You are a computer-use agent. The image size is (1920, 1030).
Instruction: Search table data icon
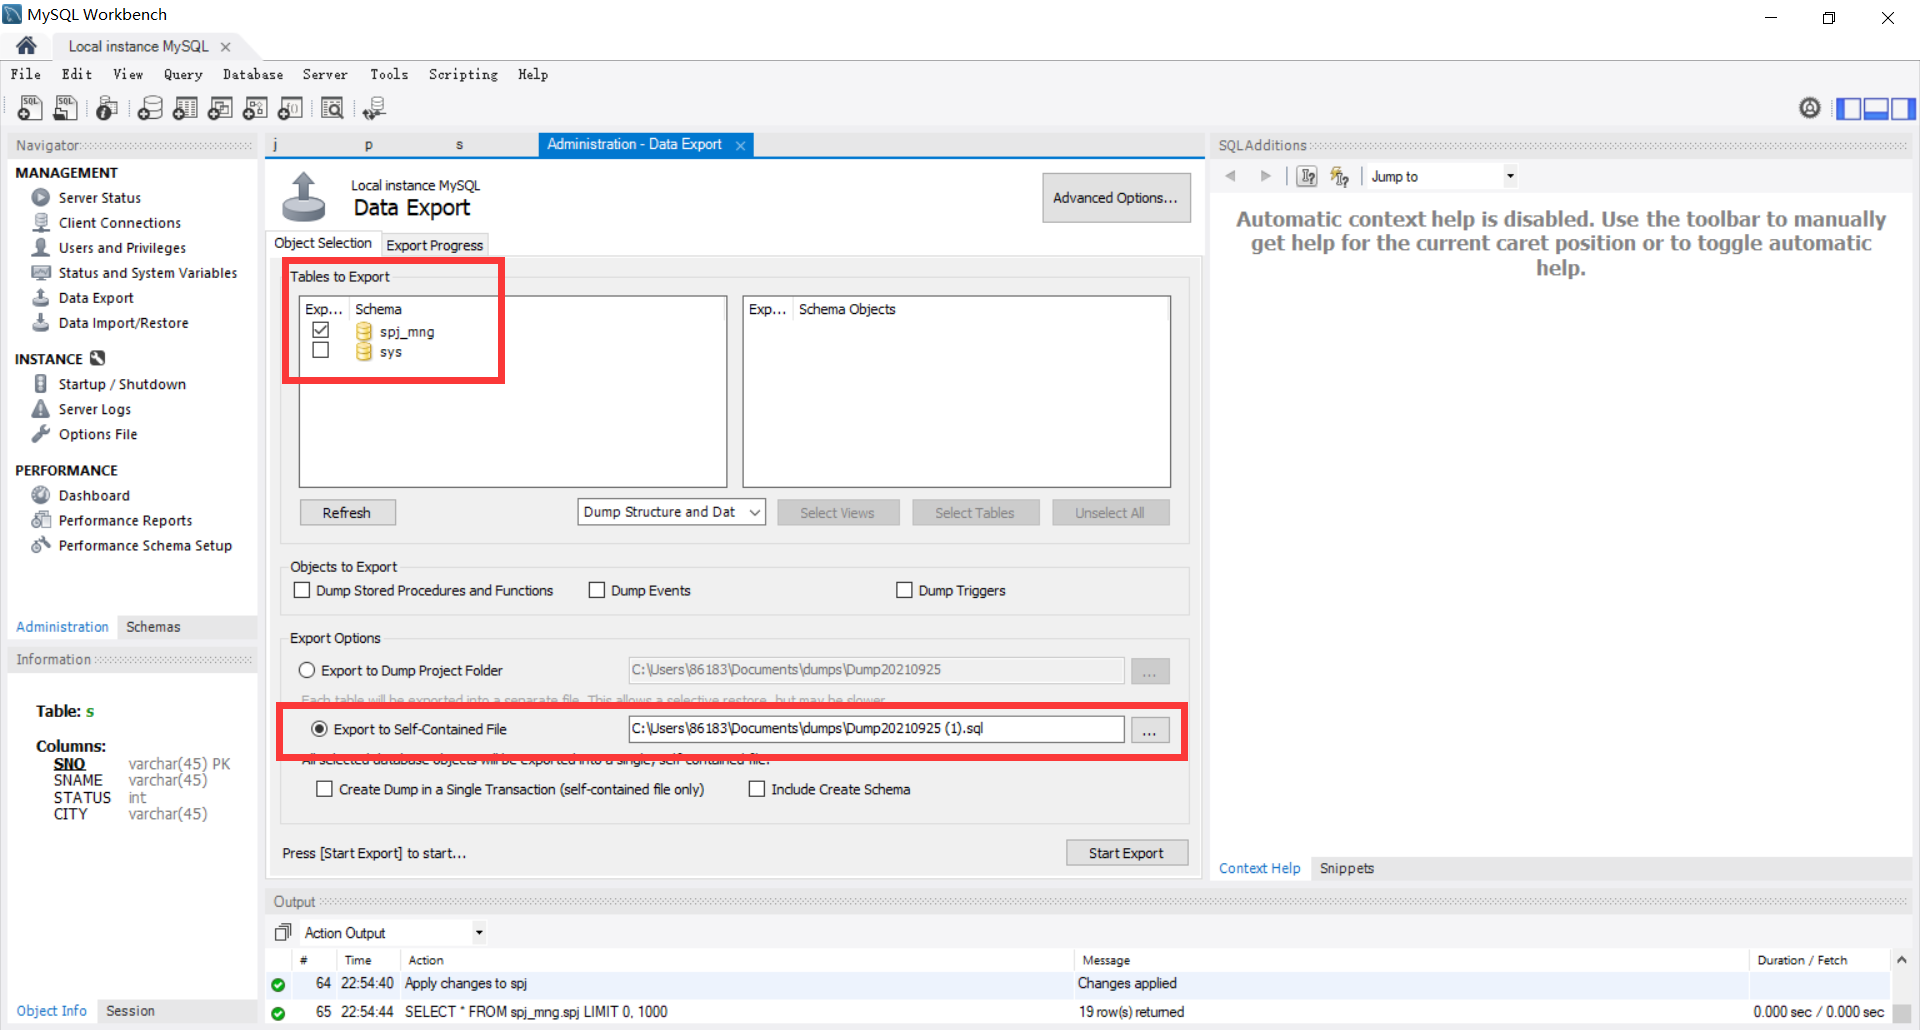332,108
